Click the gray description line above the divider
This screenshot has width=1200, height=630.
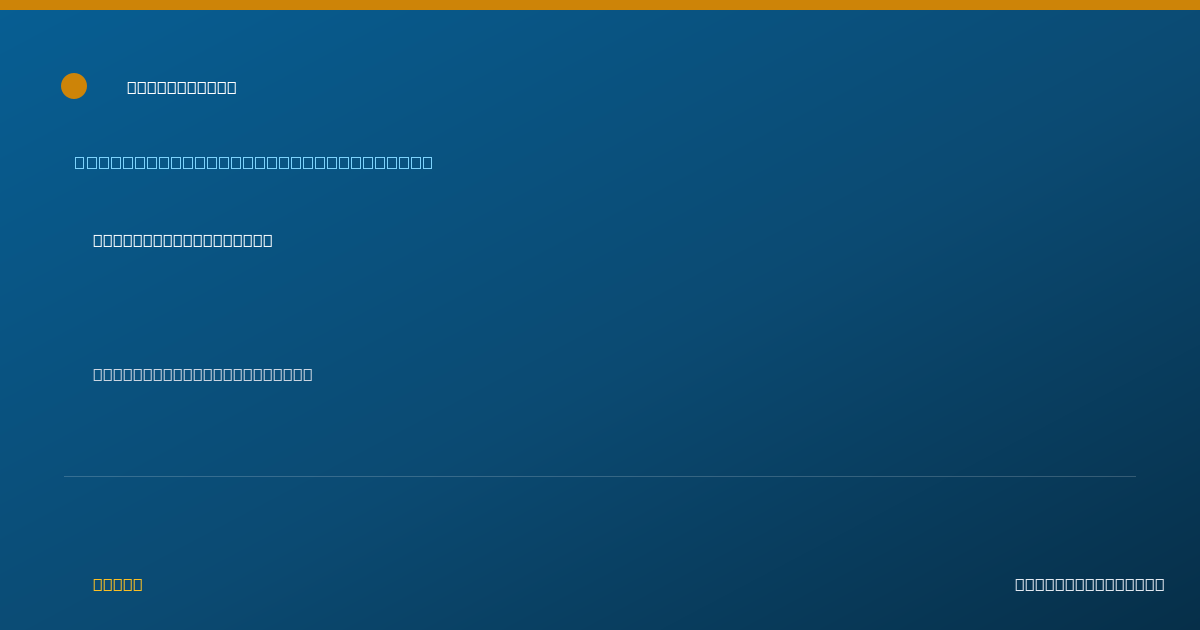tap(203, 375)
